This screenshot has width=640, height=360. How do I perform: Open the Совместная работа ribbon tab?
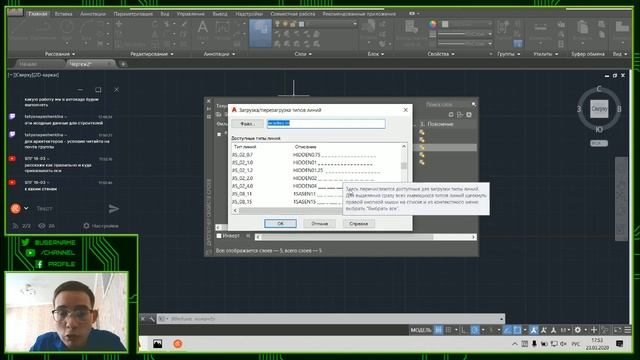point(293,14)
